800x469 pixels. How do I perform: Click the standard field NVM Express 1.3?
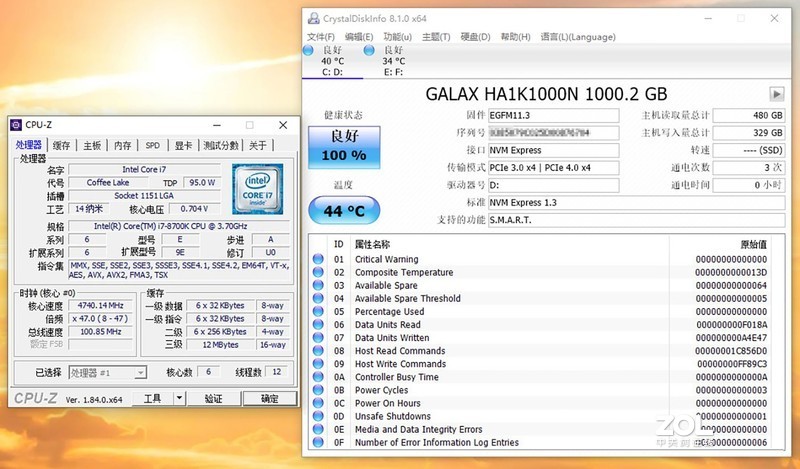pyautogui.click(x=636, y=203)
